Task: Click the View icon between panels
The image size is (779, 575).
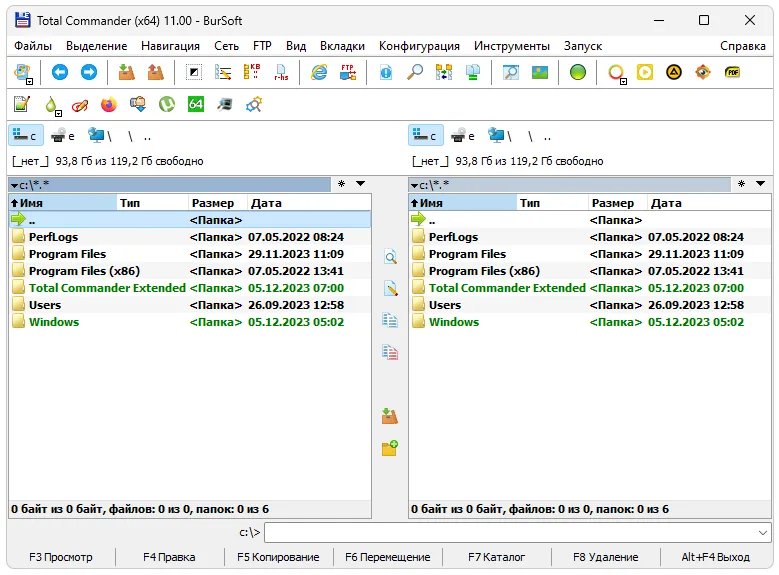Action: pos(390,257)
